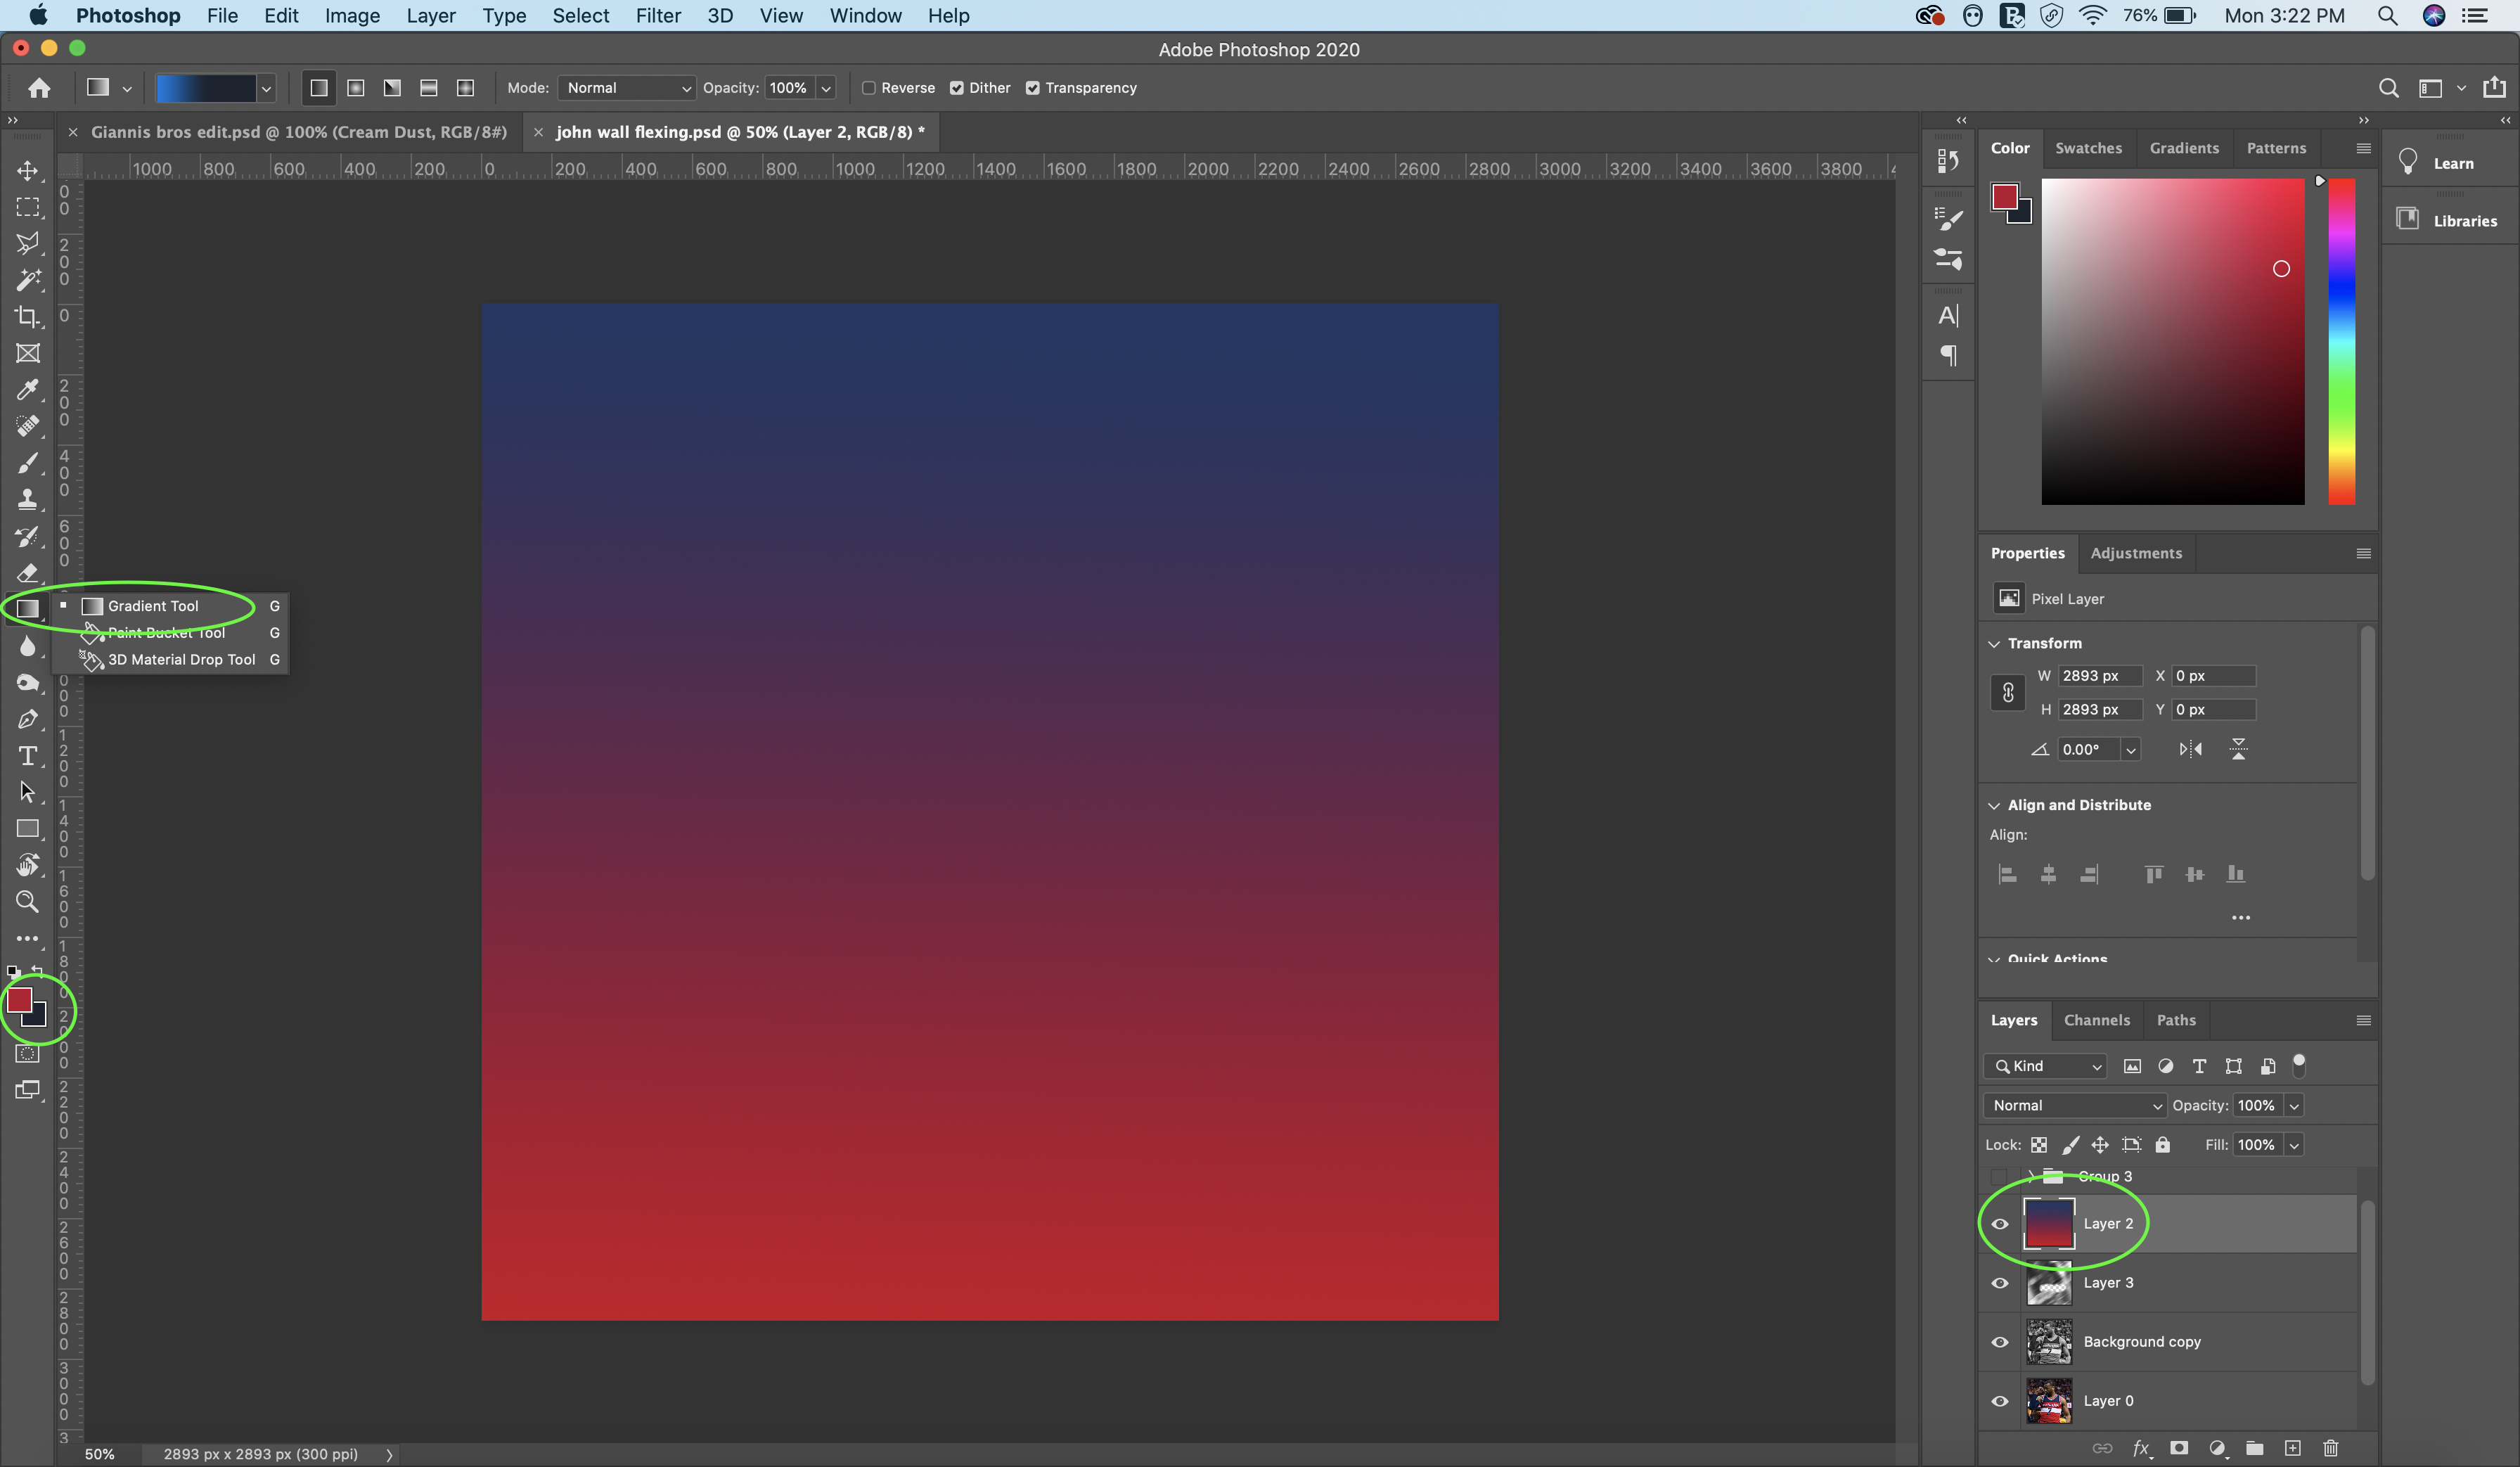Open the Layer menu in menu bar
2520x1467 pixels.
430,15
